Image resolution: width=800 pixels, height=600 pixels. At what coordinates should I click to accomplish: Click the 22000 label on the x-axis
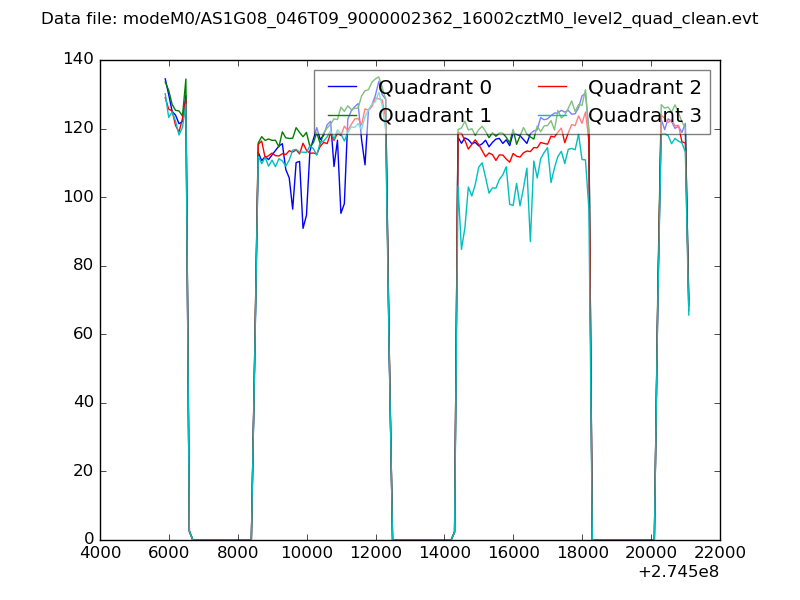(x=719, y=553)
